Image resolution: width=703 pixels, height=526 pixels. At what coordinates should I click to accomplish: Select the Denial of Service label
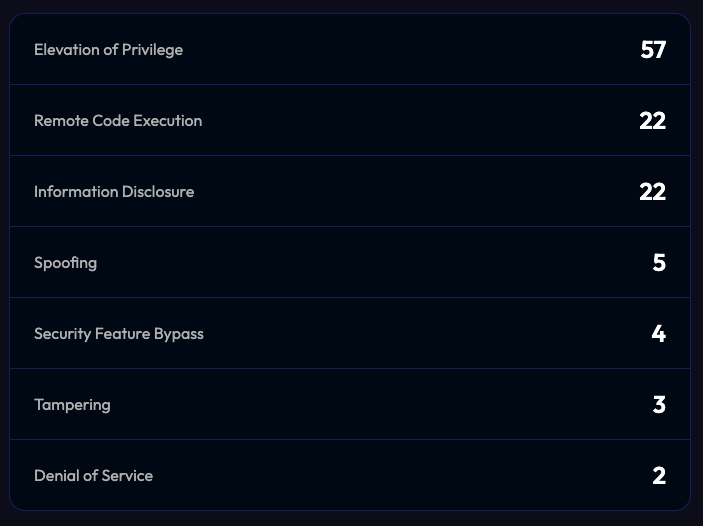pos(93,476)
